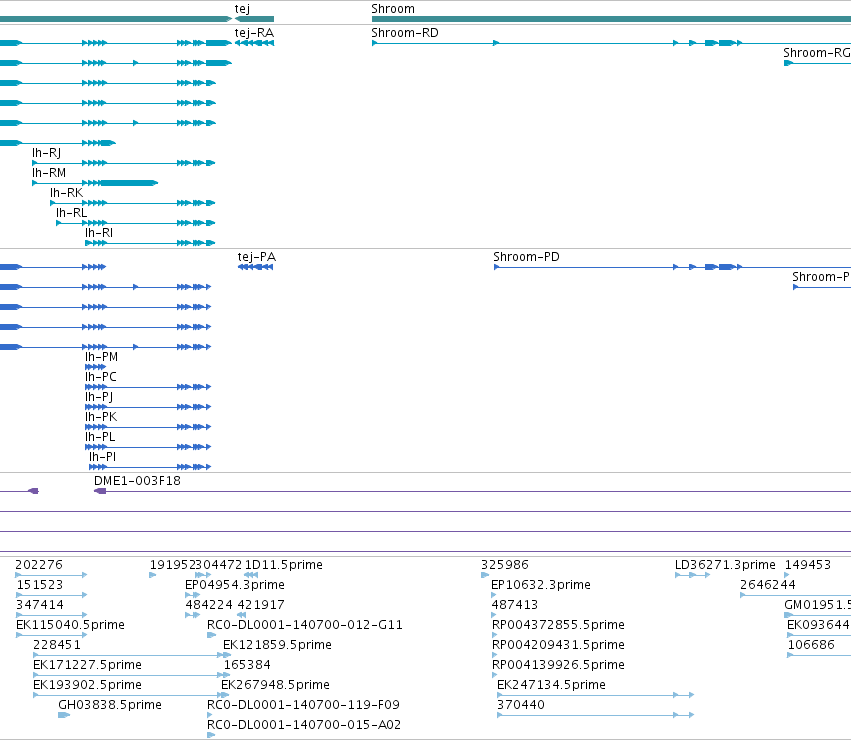Click the Ih-PI protein label
The width and height of the screenshot is (851, 740).
point(103,457)
